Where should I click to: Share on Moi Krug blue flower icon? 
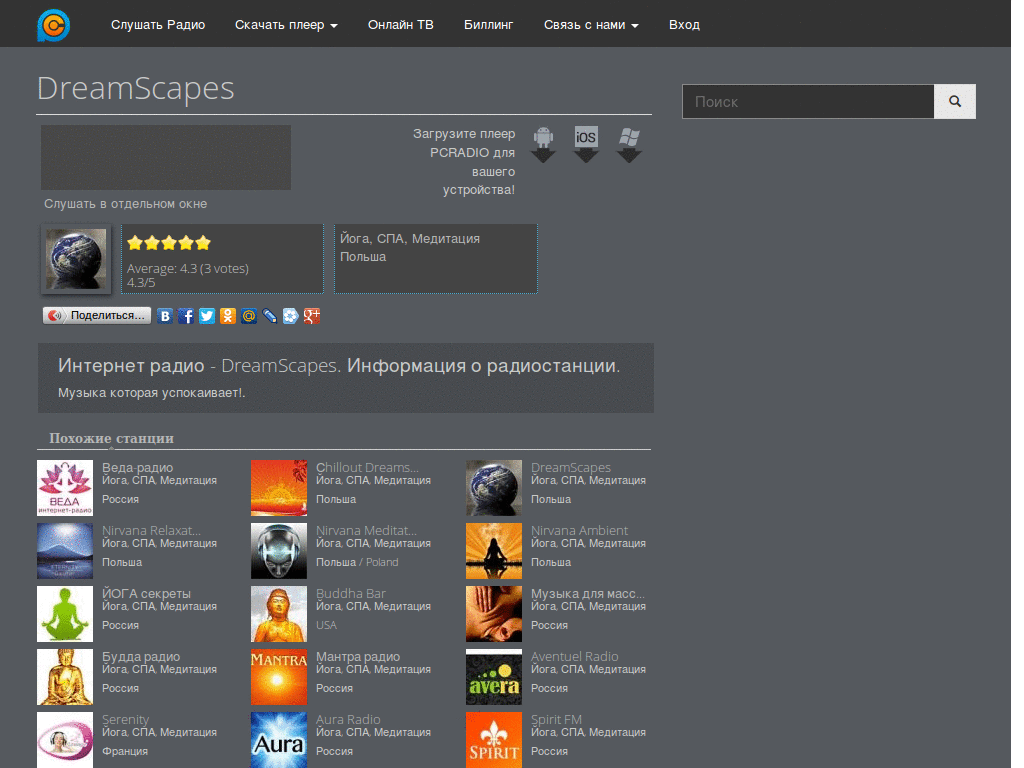point(291,316)
